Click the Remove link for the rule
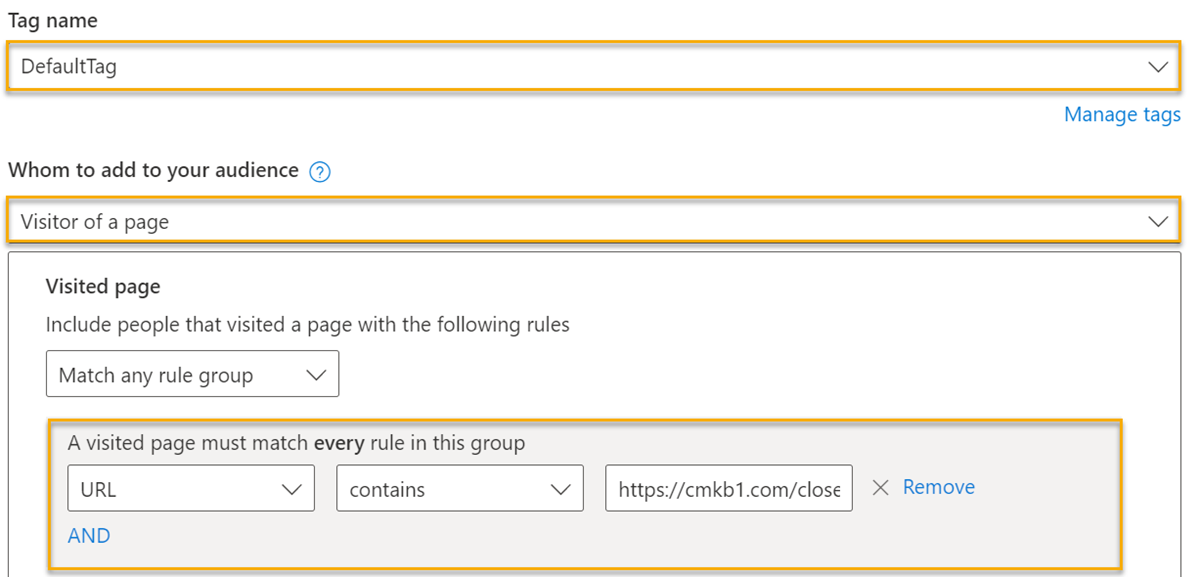This screenshot has width=1199, height=577. (x=938, y=487)
